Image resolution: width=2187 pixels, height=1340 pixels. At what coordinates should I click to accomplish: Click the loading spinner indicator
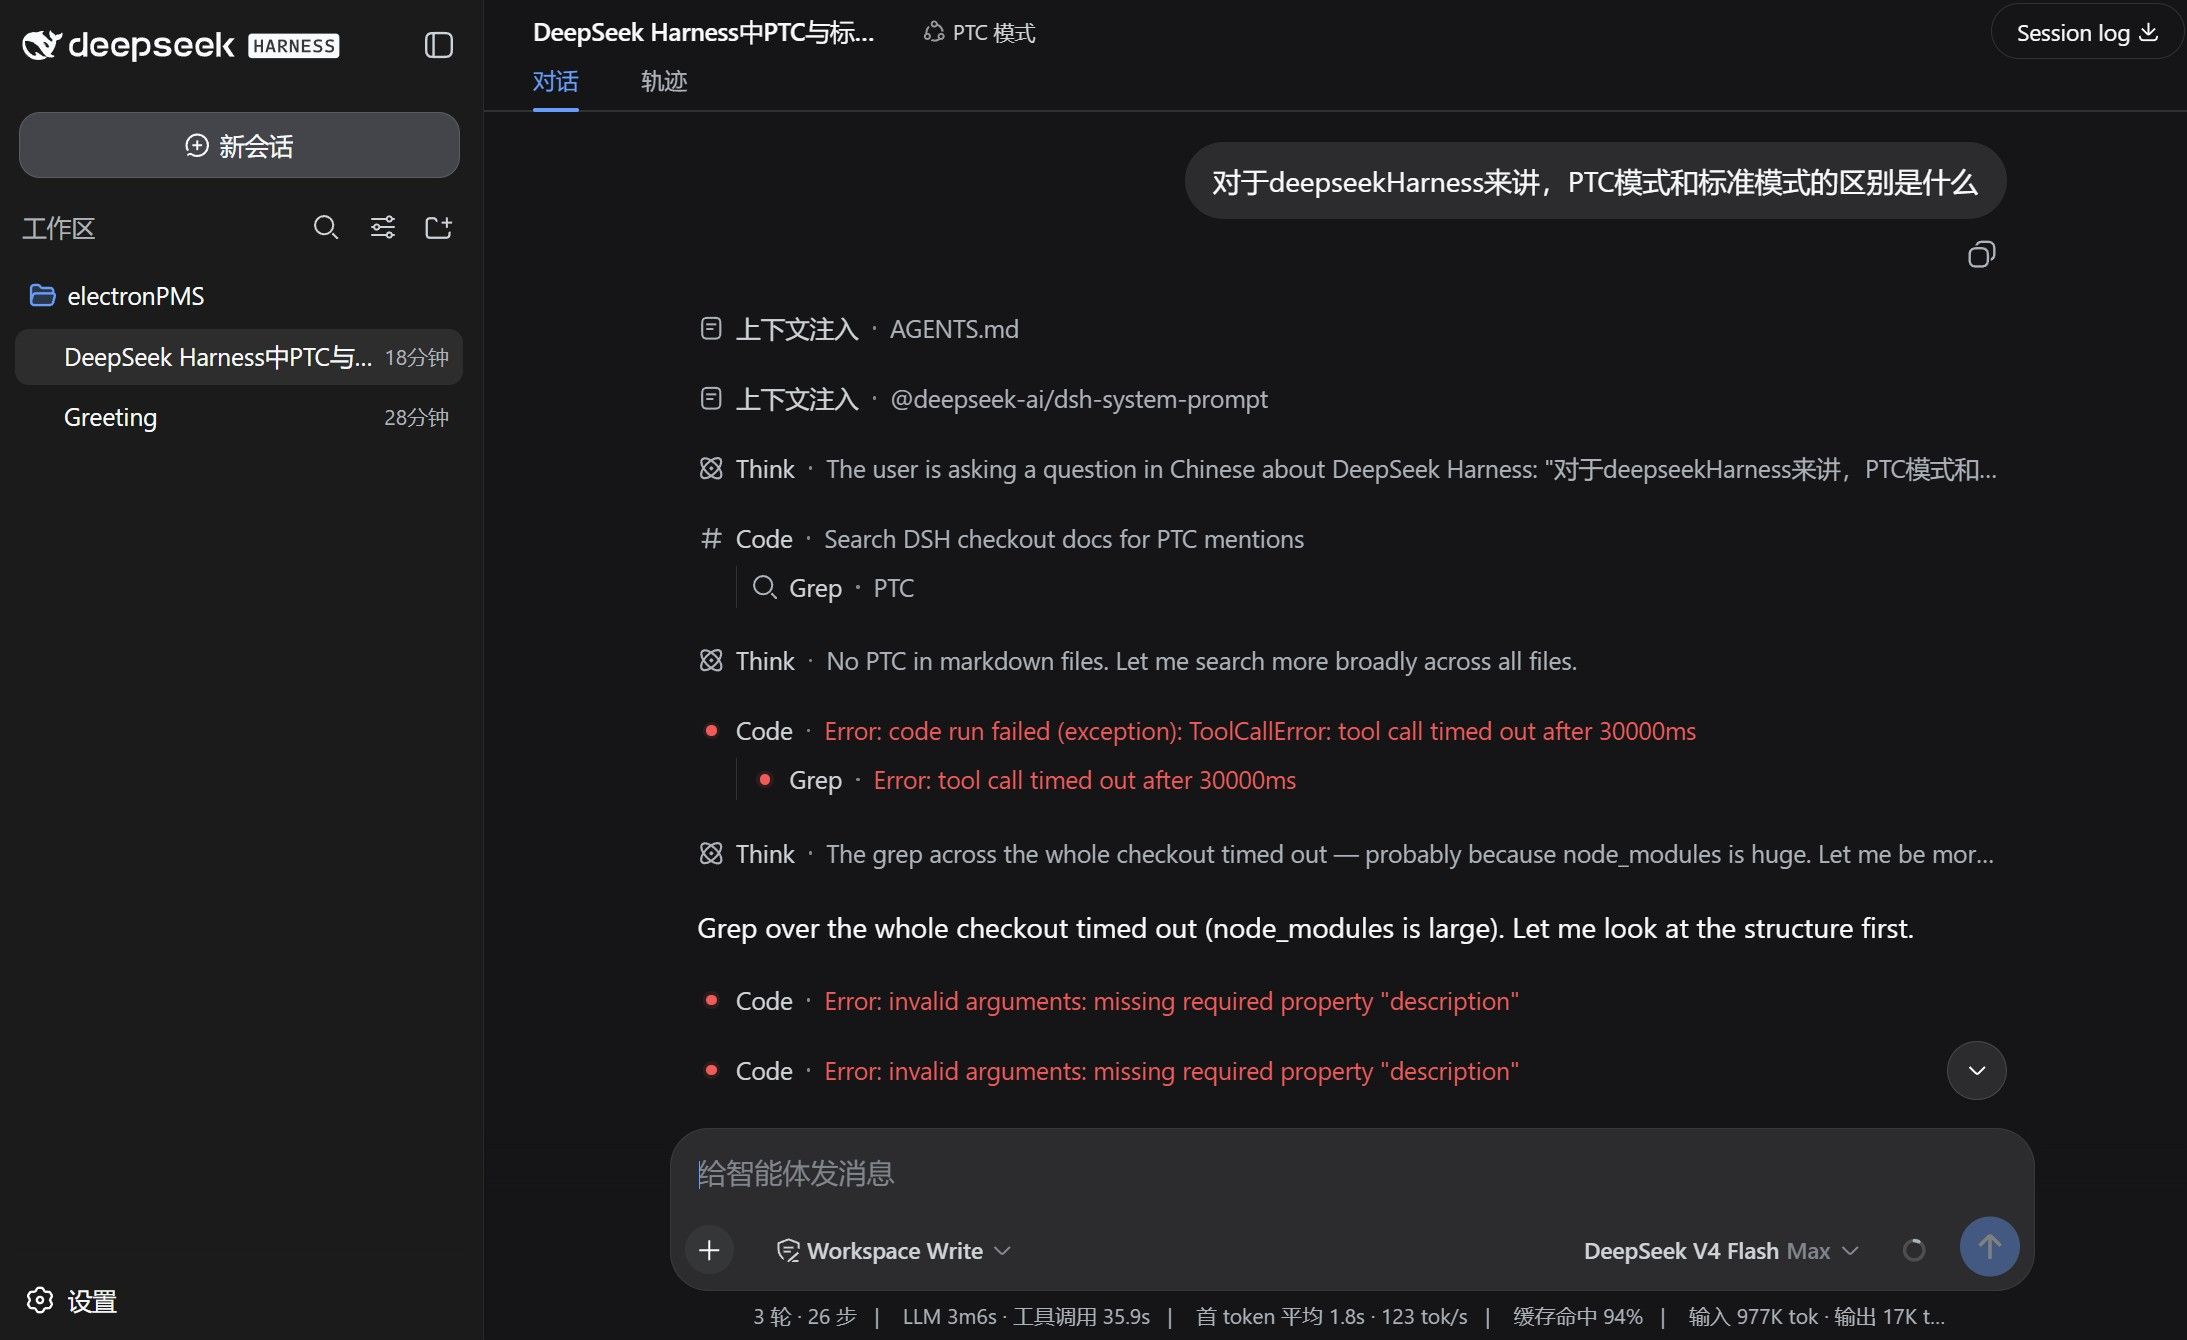pyautogui.click(x=1913, y=1250)
